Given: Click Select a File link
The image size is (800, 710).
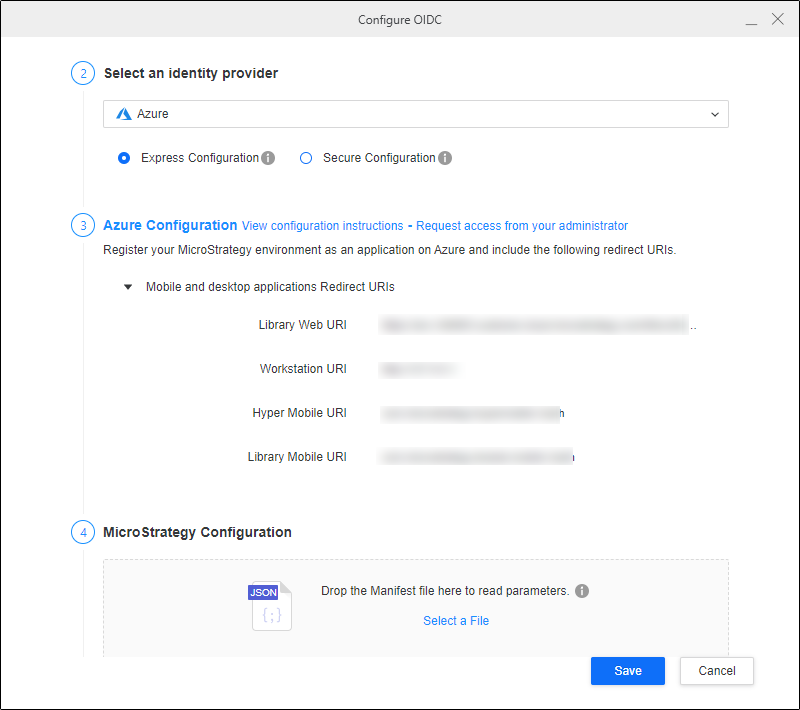Looking at the screenshot, I should pos(456,621).
